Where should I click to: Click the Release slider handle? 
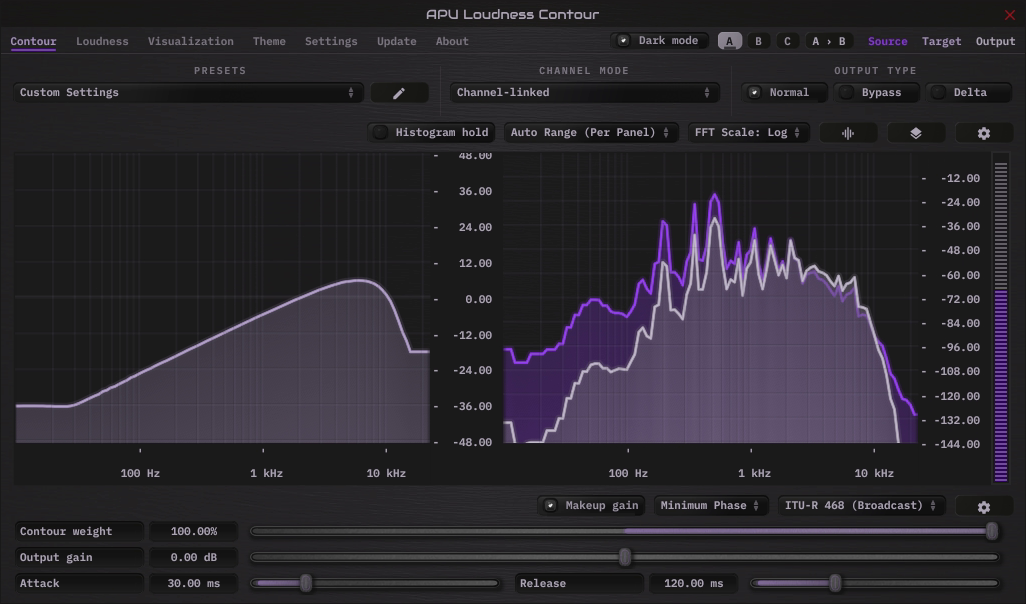(835, 583)
